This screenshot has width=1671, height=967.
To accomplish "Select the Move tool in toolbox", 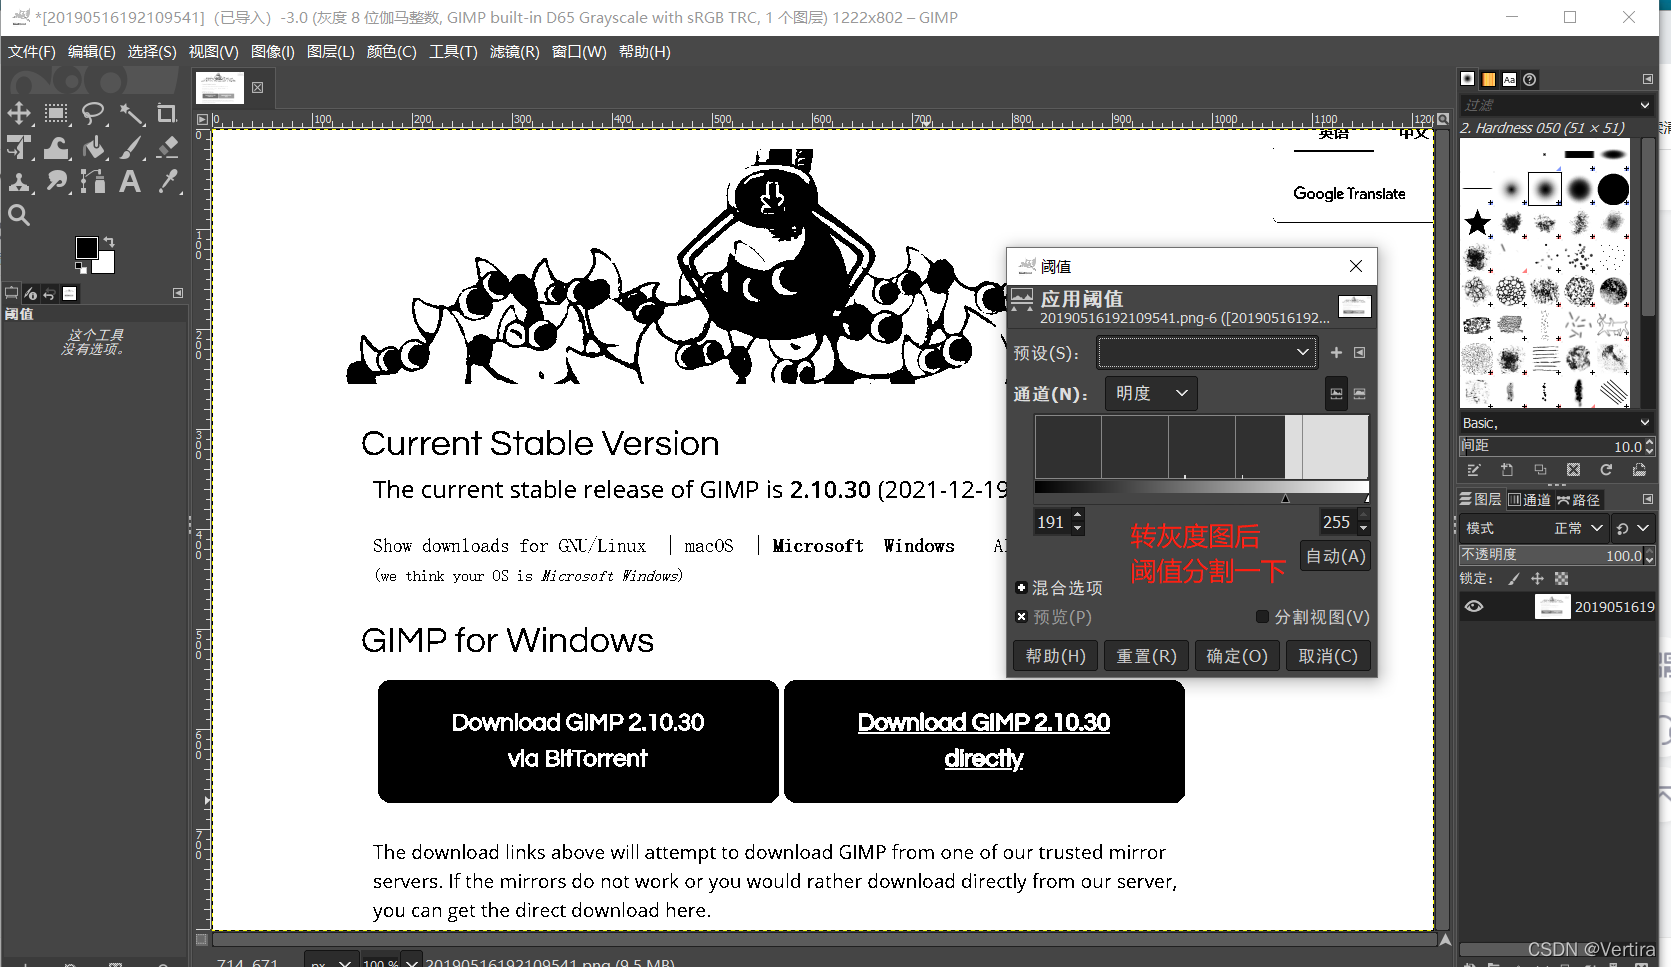I will coord(19,113).
